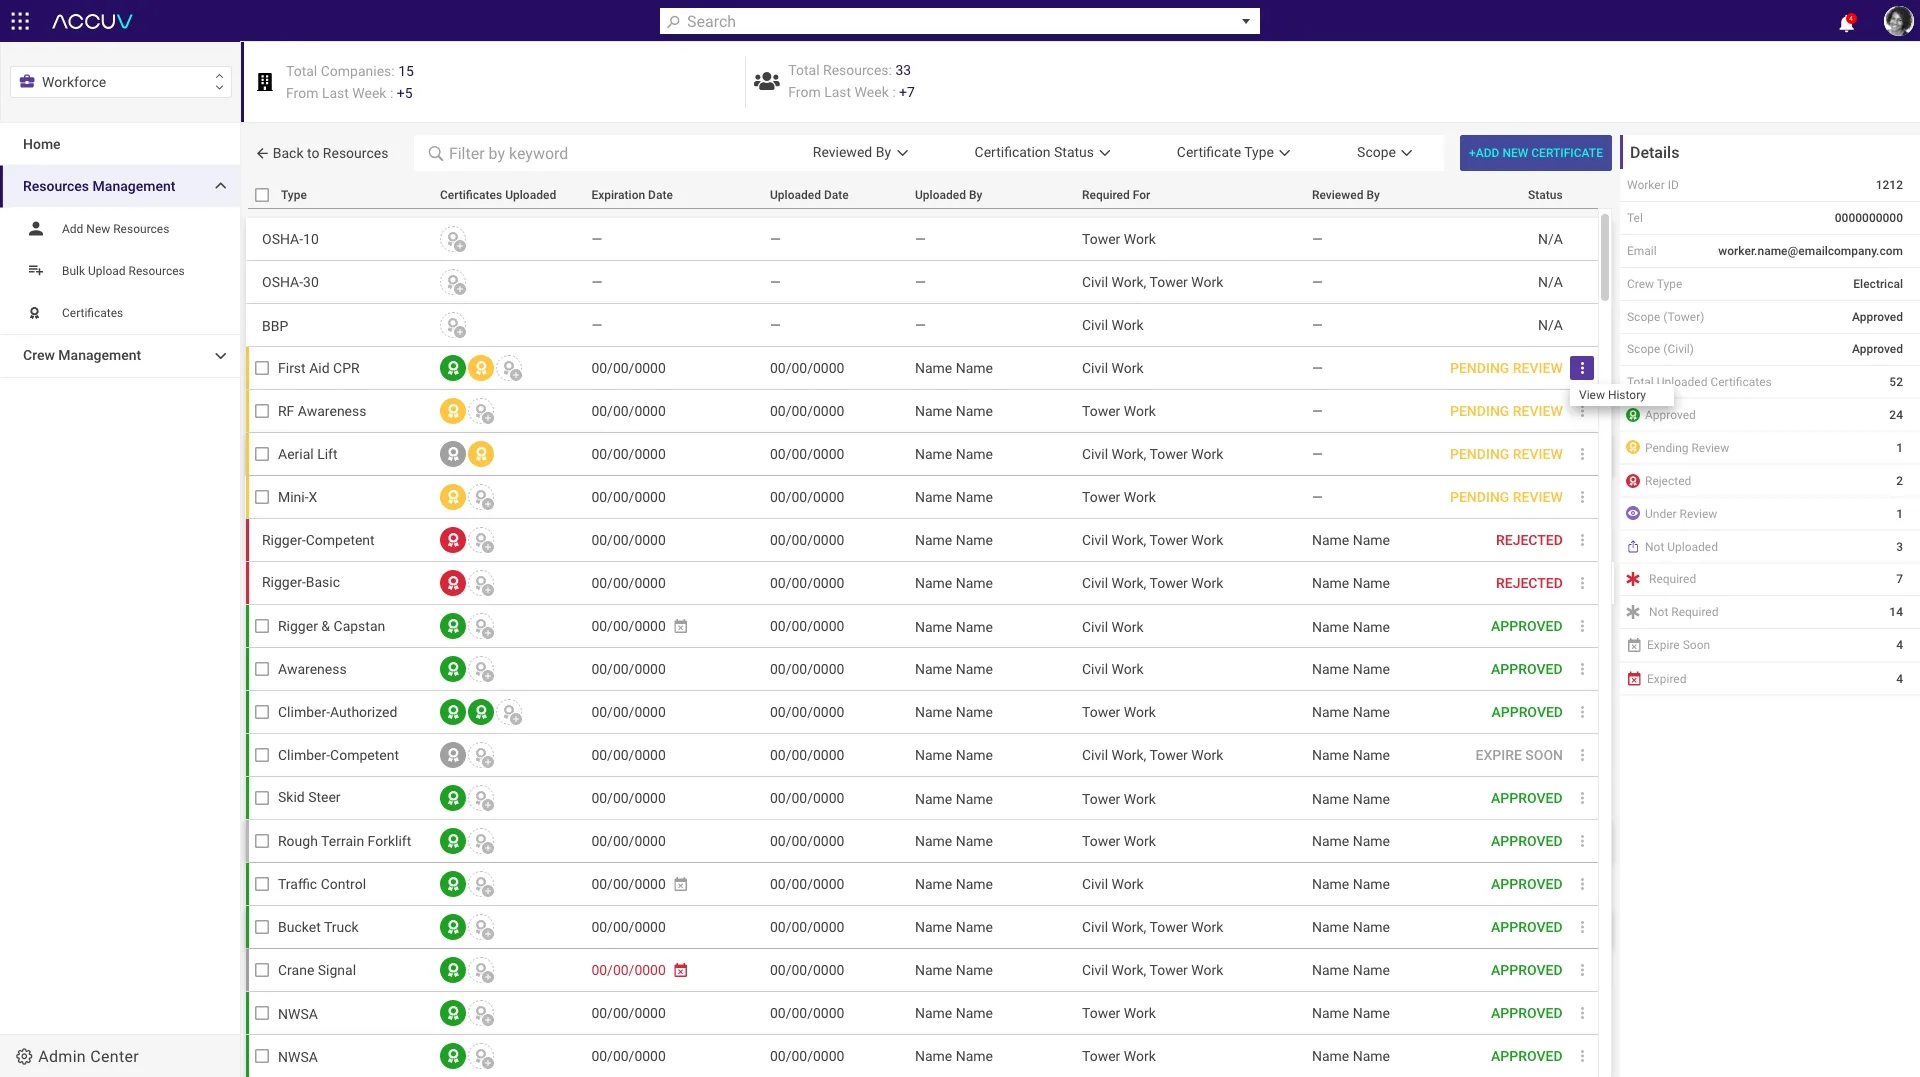The image size is (1920, 1077).
Task: Open the search bar dropdown arrow
Action: coord(1246,21)
